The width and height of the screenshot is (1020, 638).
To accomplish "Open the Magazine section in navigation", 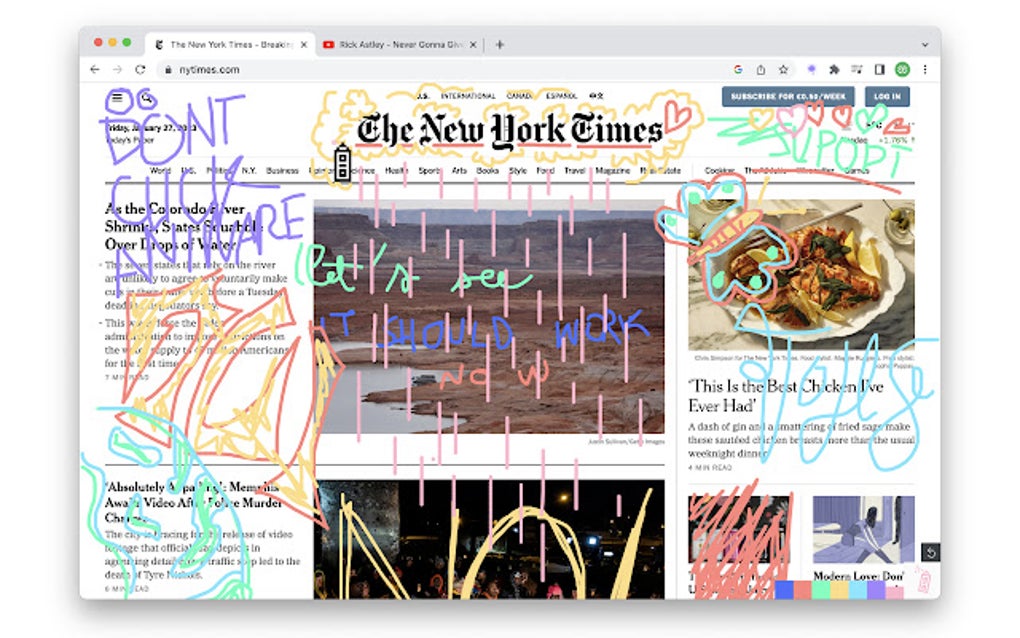I will point(613,170).
